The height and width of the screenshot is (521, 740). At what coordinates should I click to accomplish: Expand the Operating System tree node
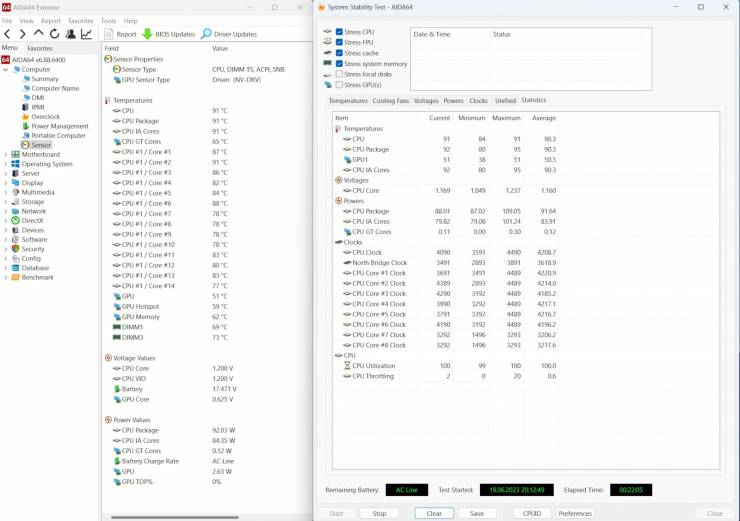tap(6, 164)
